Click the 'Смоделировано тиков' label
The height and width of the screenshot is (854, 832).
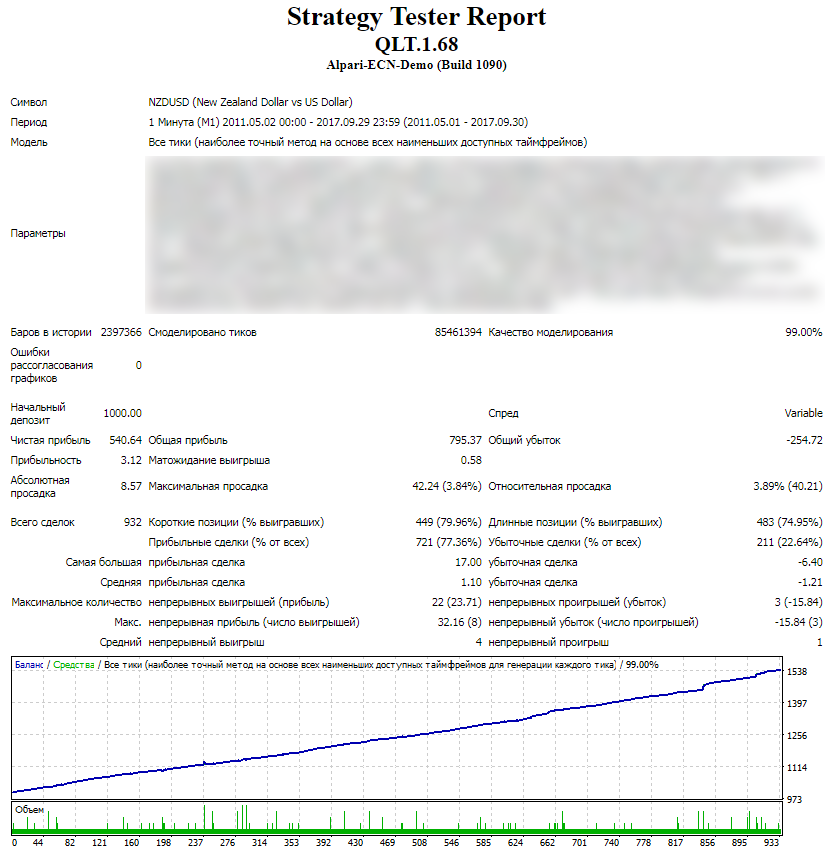(x=202, y=332)
